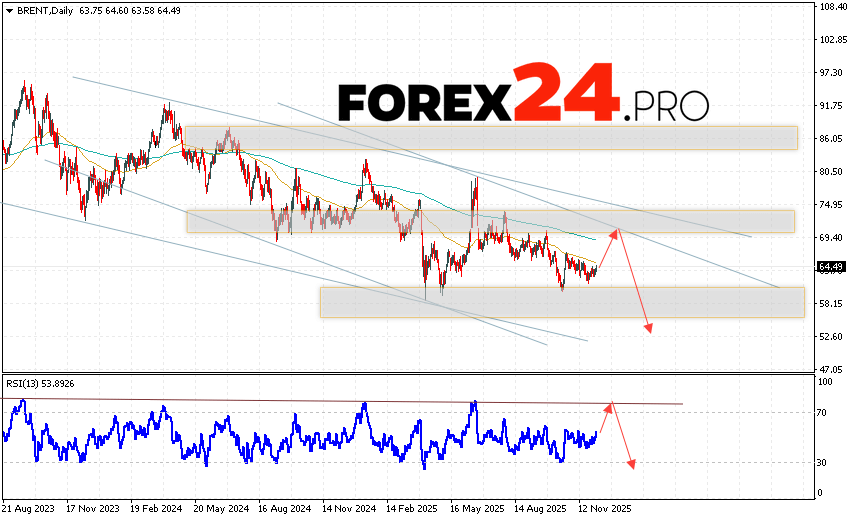Viewport: 854px width, 520px height.
Task: Click the 47.05 price axis label
Action: pyautogui.click(x=830, y=368)
